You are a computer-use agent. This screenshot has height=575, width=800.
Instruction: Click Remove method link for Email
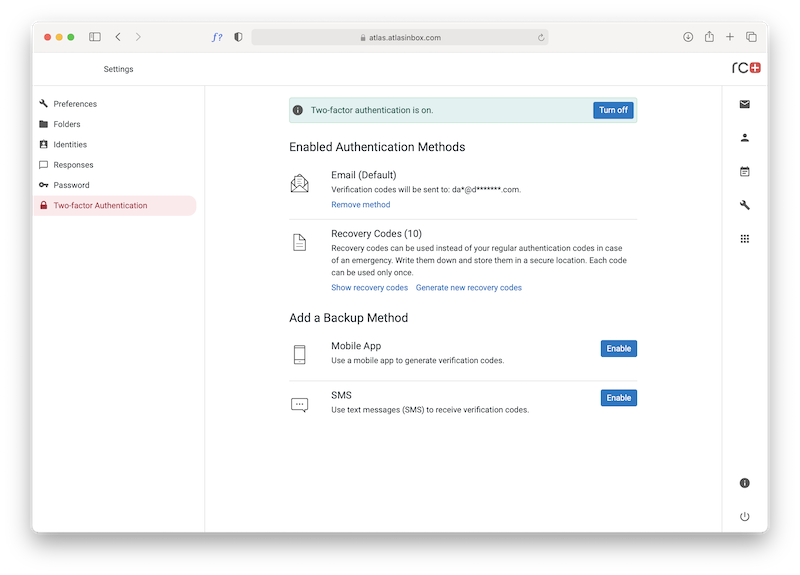(x=361, y=205)
